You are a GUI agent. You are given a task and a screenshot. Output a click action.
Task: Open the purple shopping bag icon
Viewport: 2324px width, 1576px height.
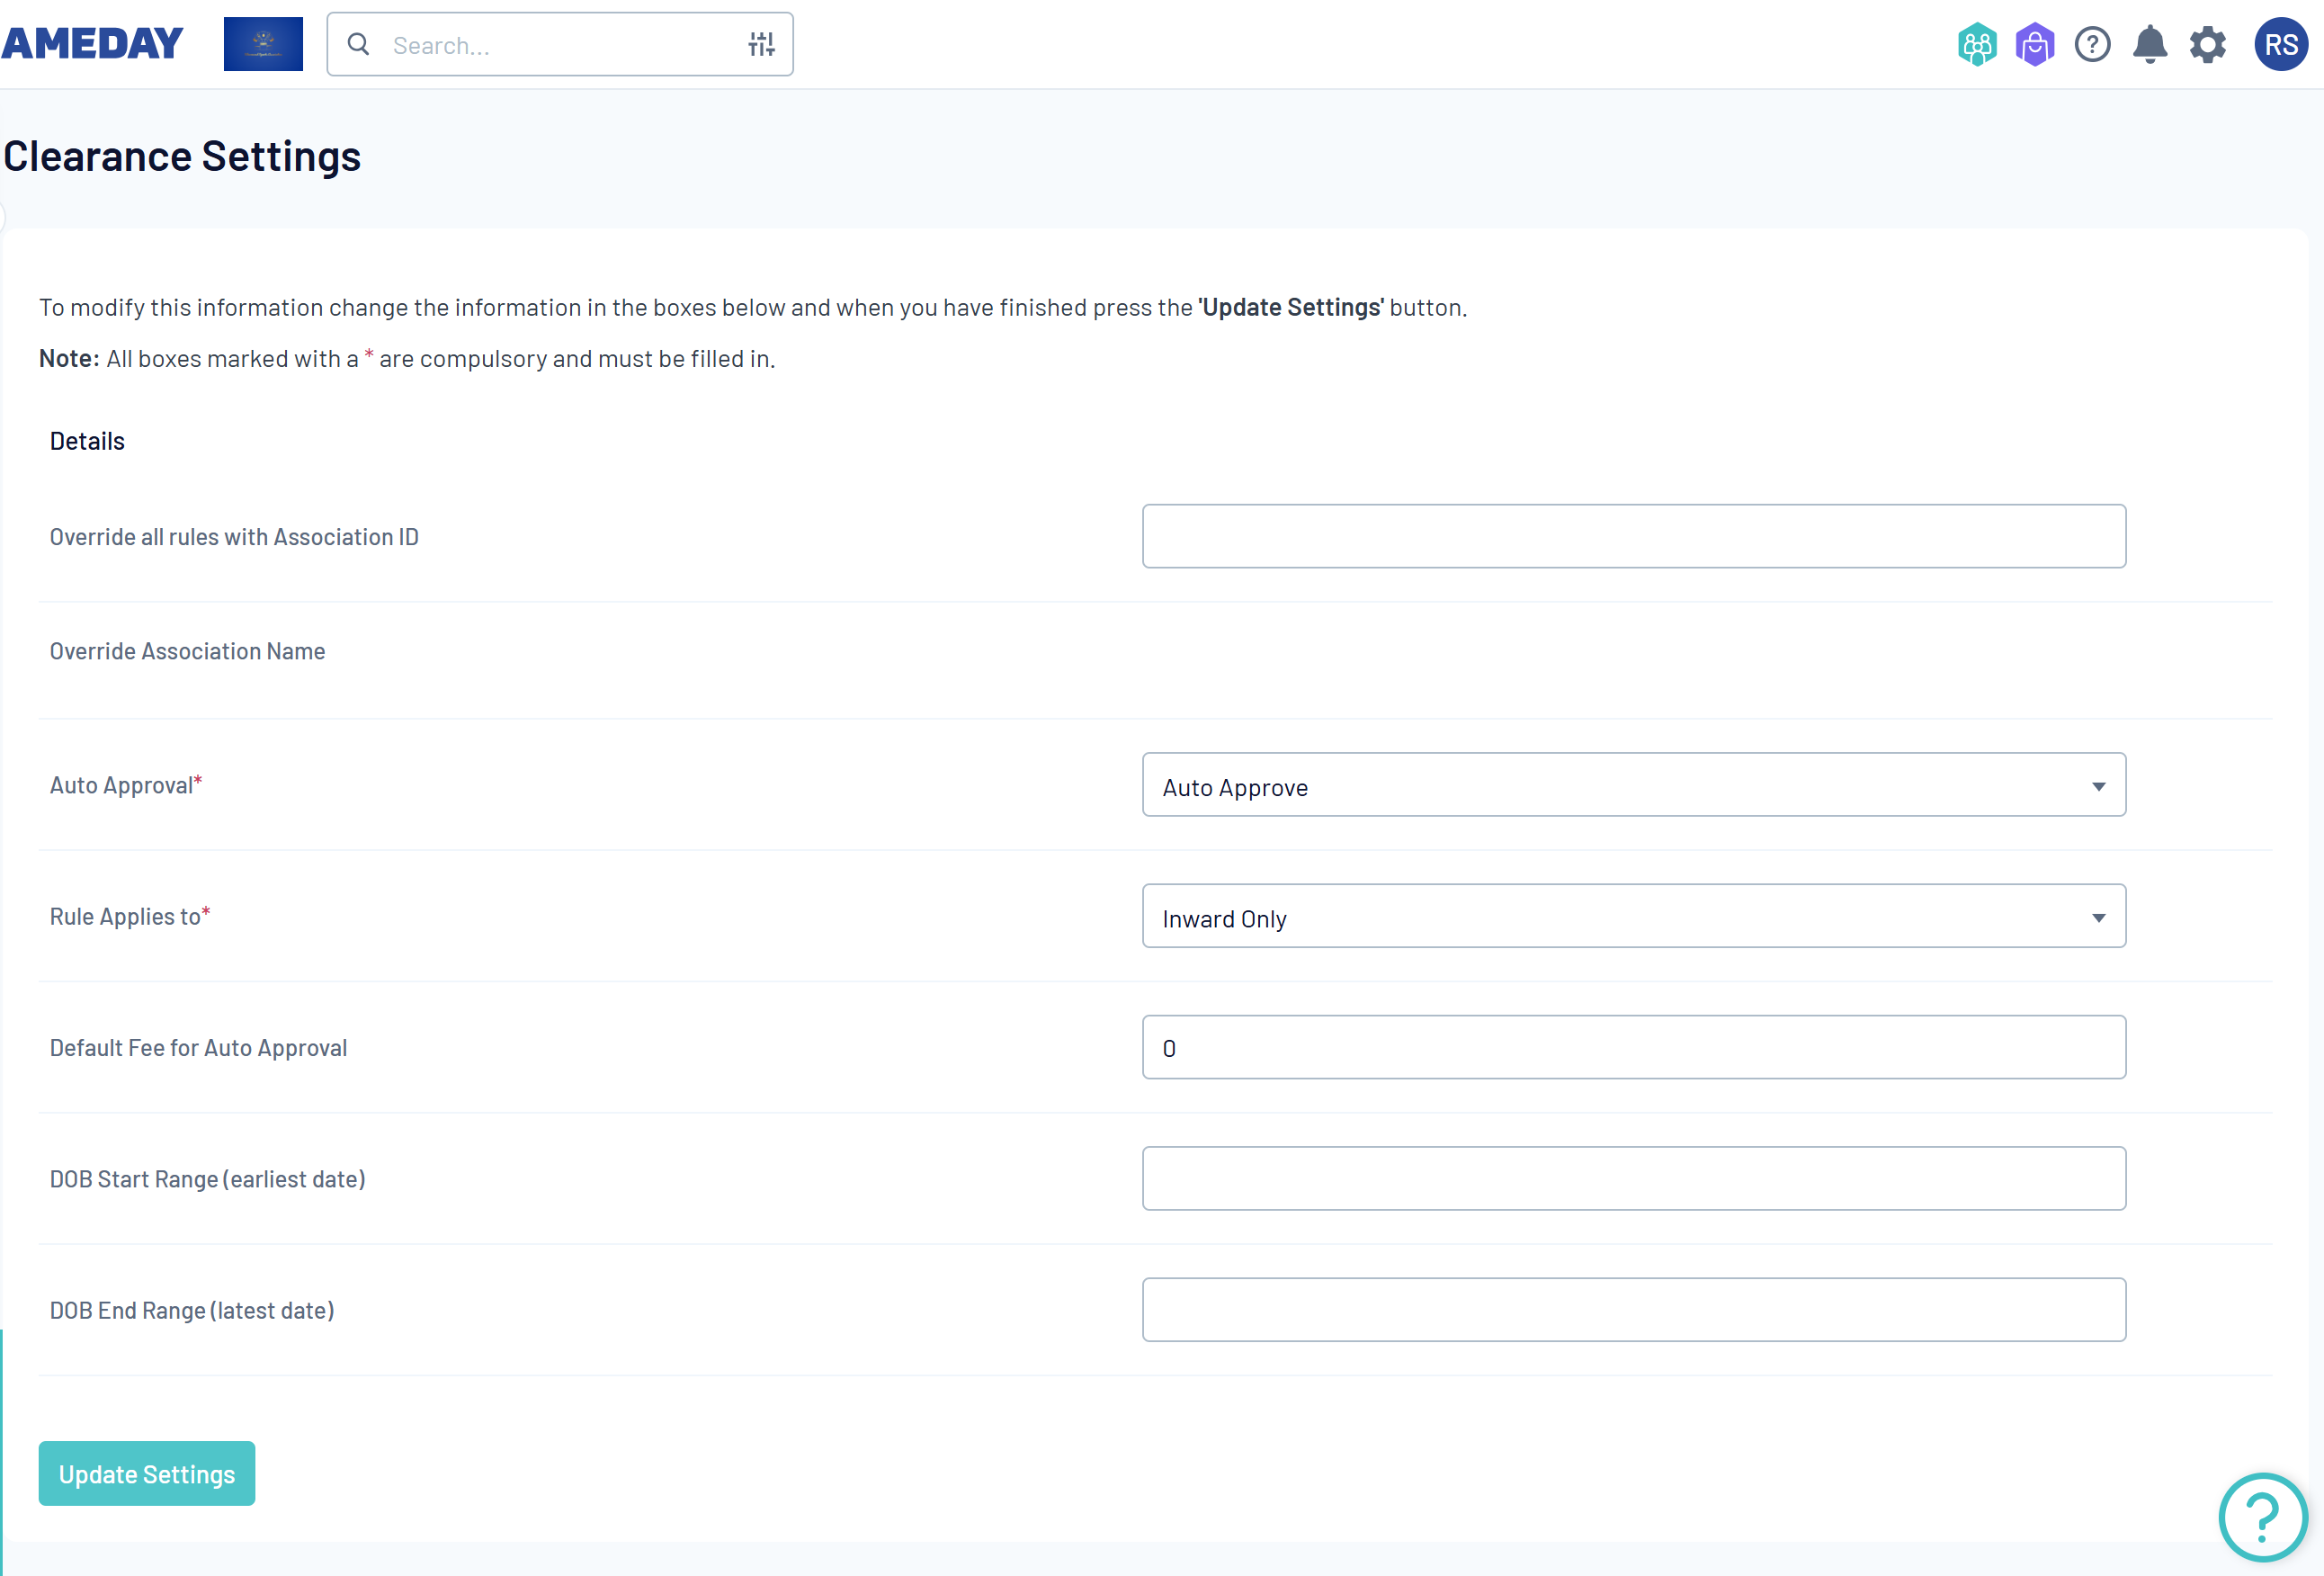[x=2034, y=45]
